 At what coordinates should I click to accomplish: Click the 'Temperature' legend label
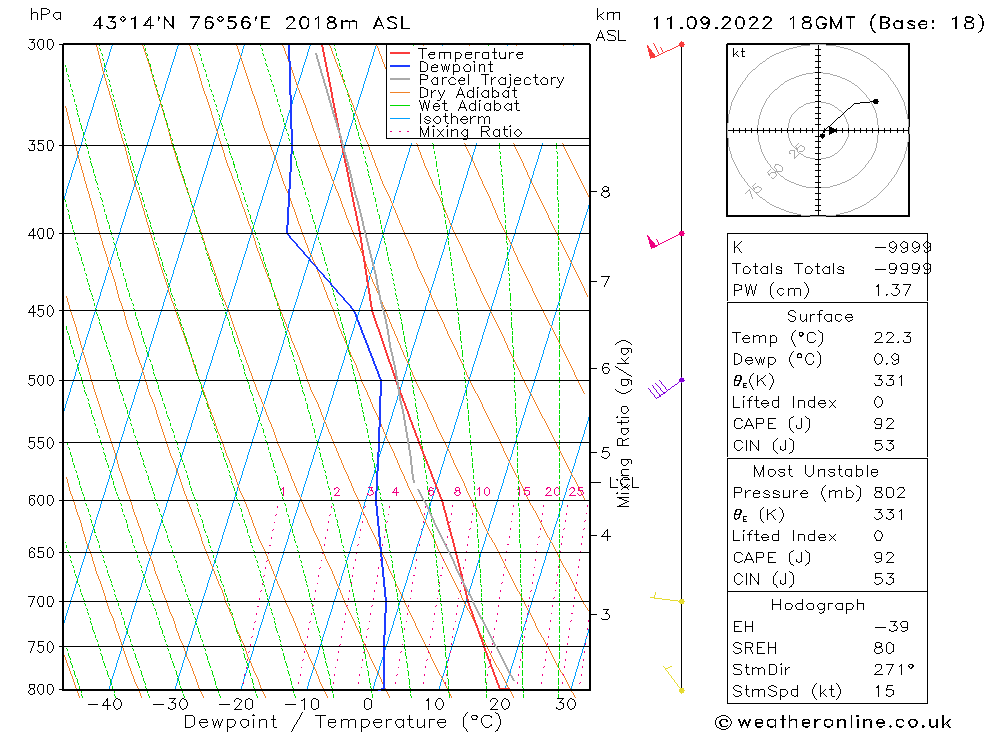click(471, 54)
